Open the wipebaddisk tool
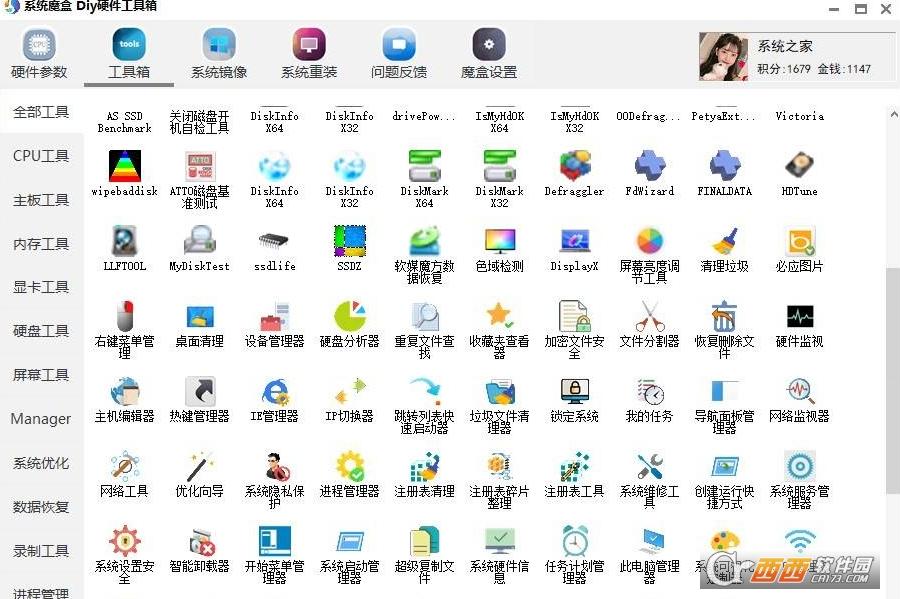Screen dimensions: 900x599 tap(125, 174)
